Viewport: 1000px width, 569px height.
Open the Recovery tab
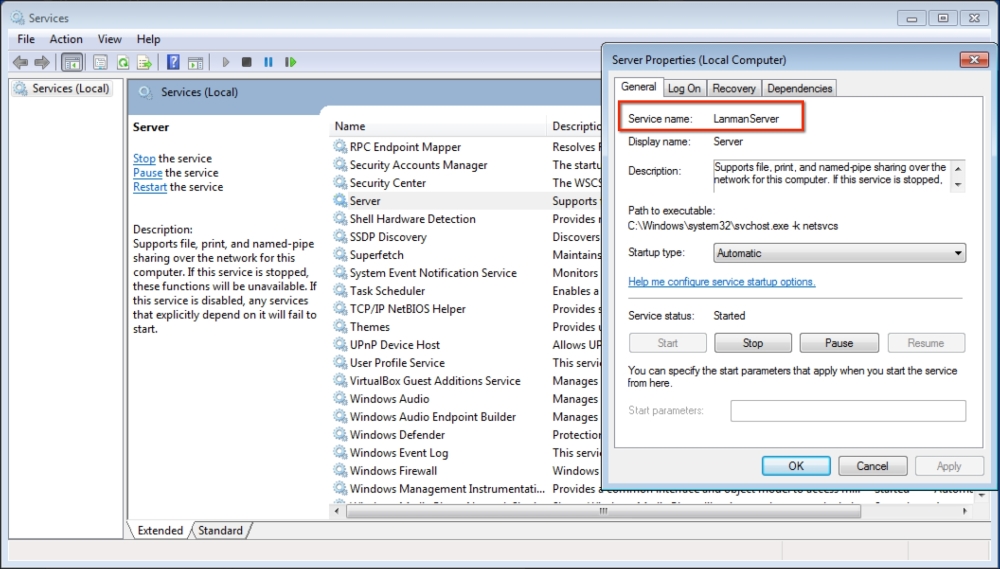point(734,88)
